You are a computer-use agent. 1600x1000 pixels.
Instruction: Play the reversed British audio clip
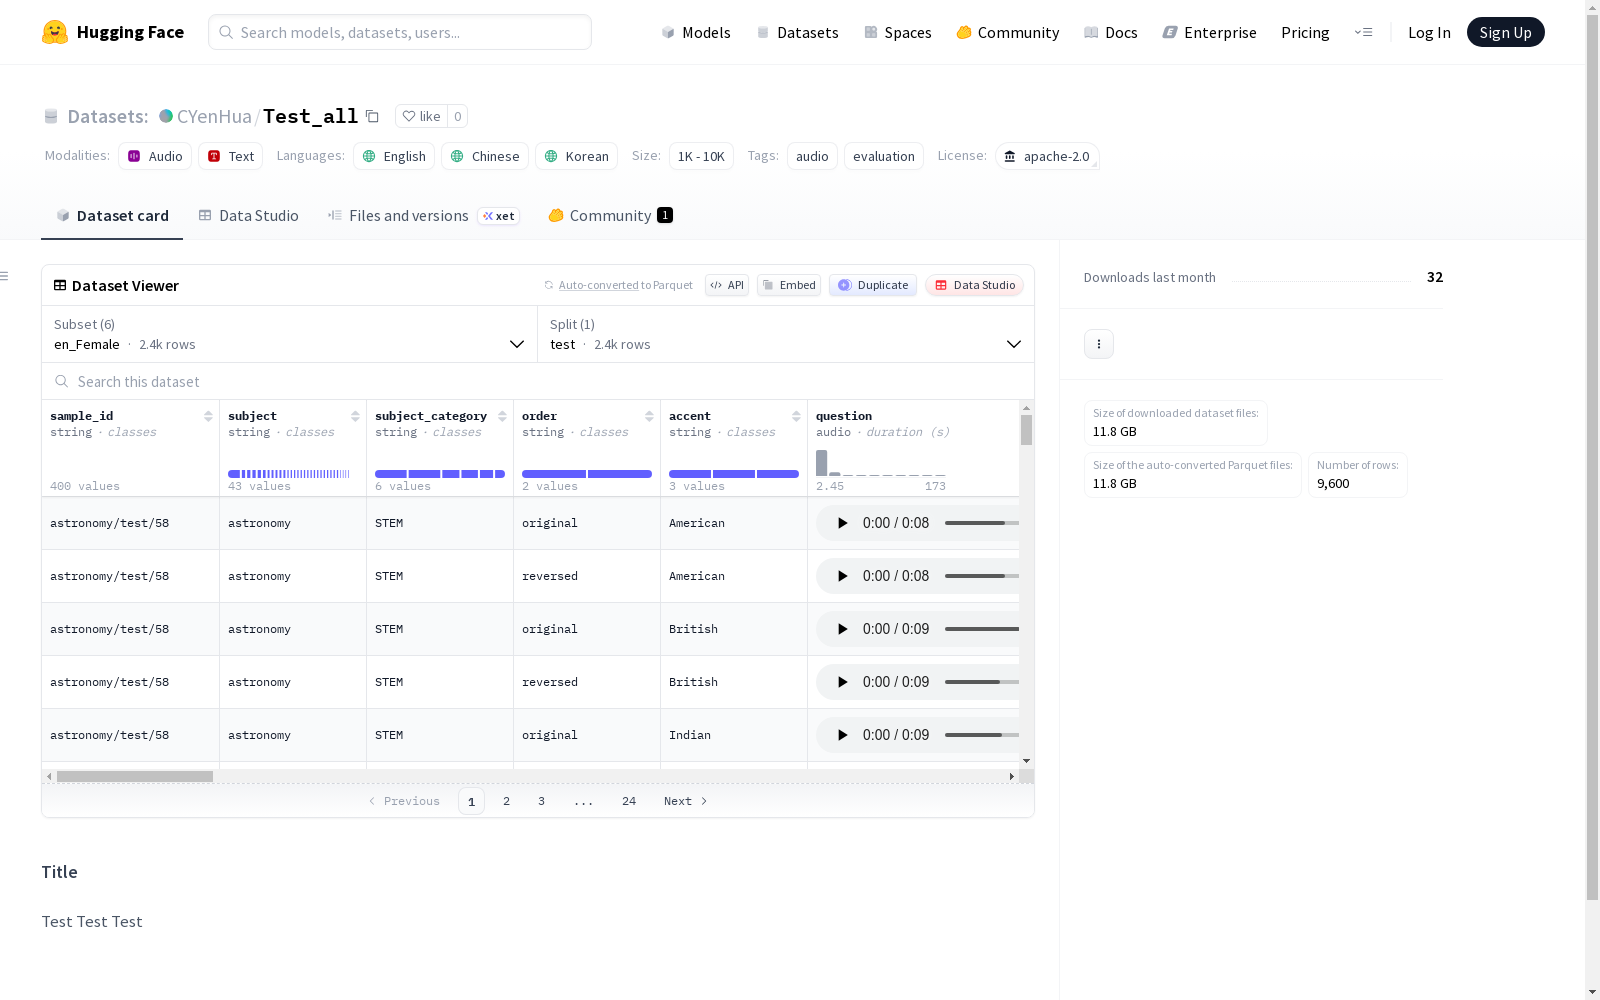[x=842, y=682]
